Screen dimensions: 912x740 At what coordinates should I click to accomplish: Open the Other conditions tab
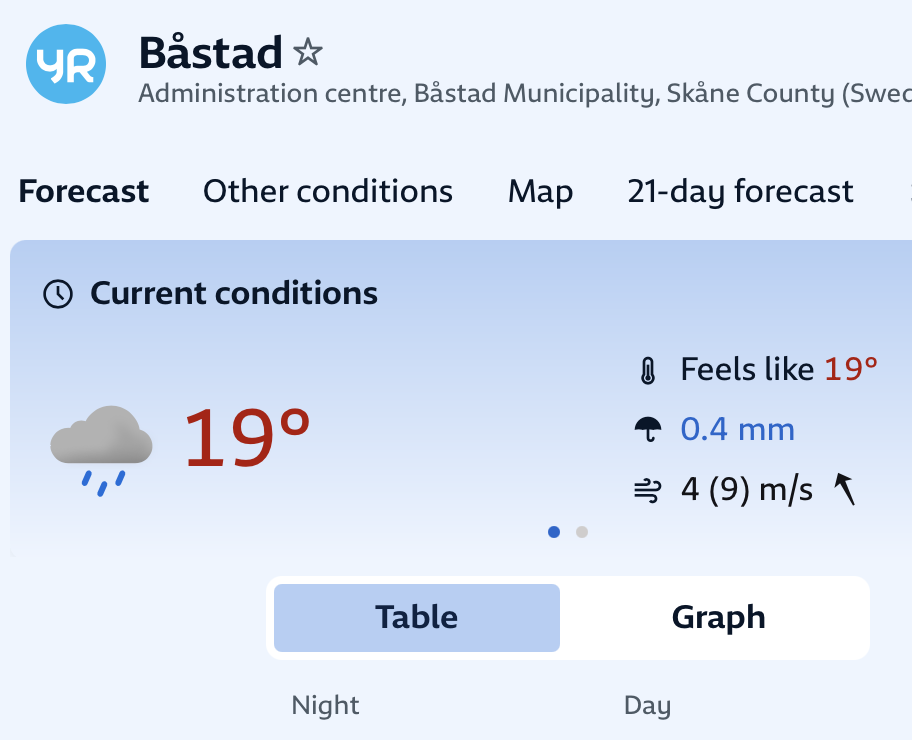coord(328,191)
